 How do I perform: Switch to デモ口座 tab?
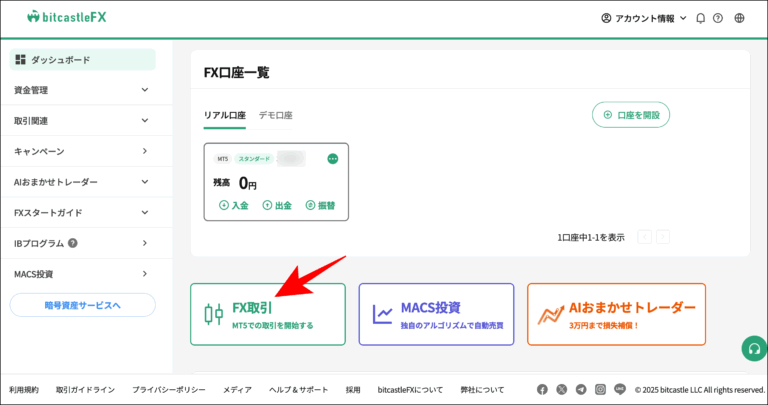276,116
